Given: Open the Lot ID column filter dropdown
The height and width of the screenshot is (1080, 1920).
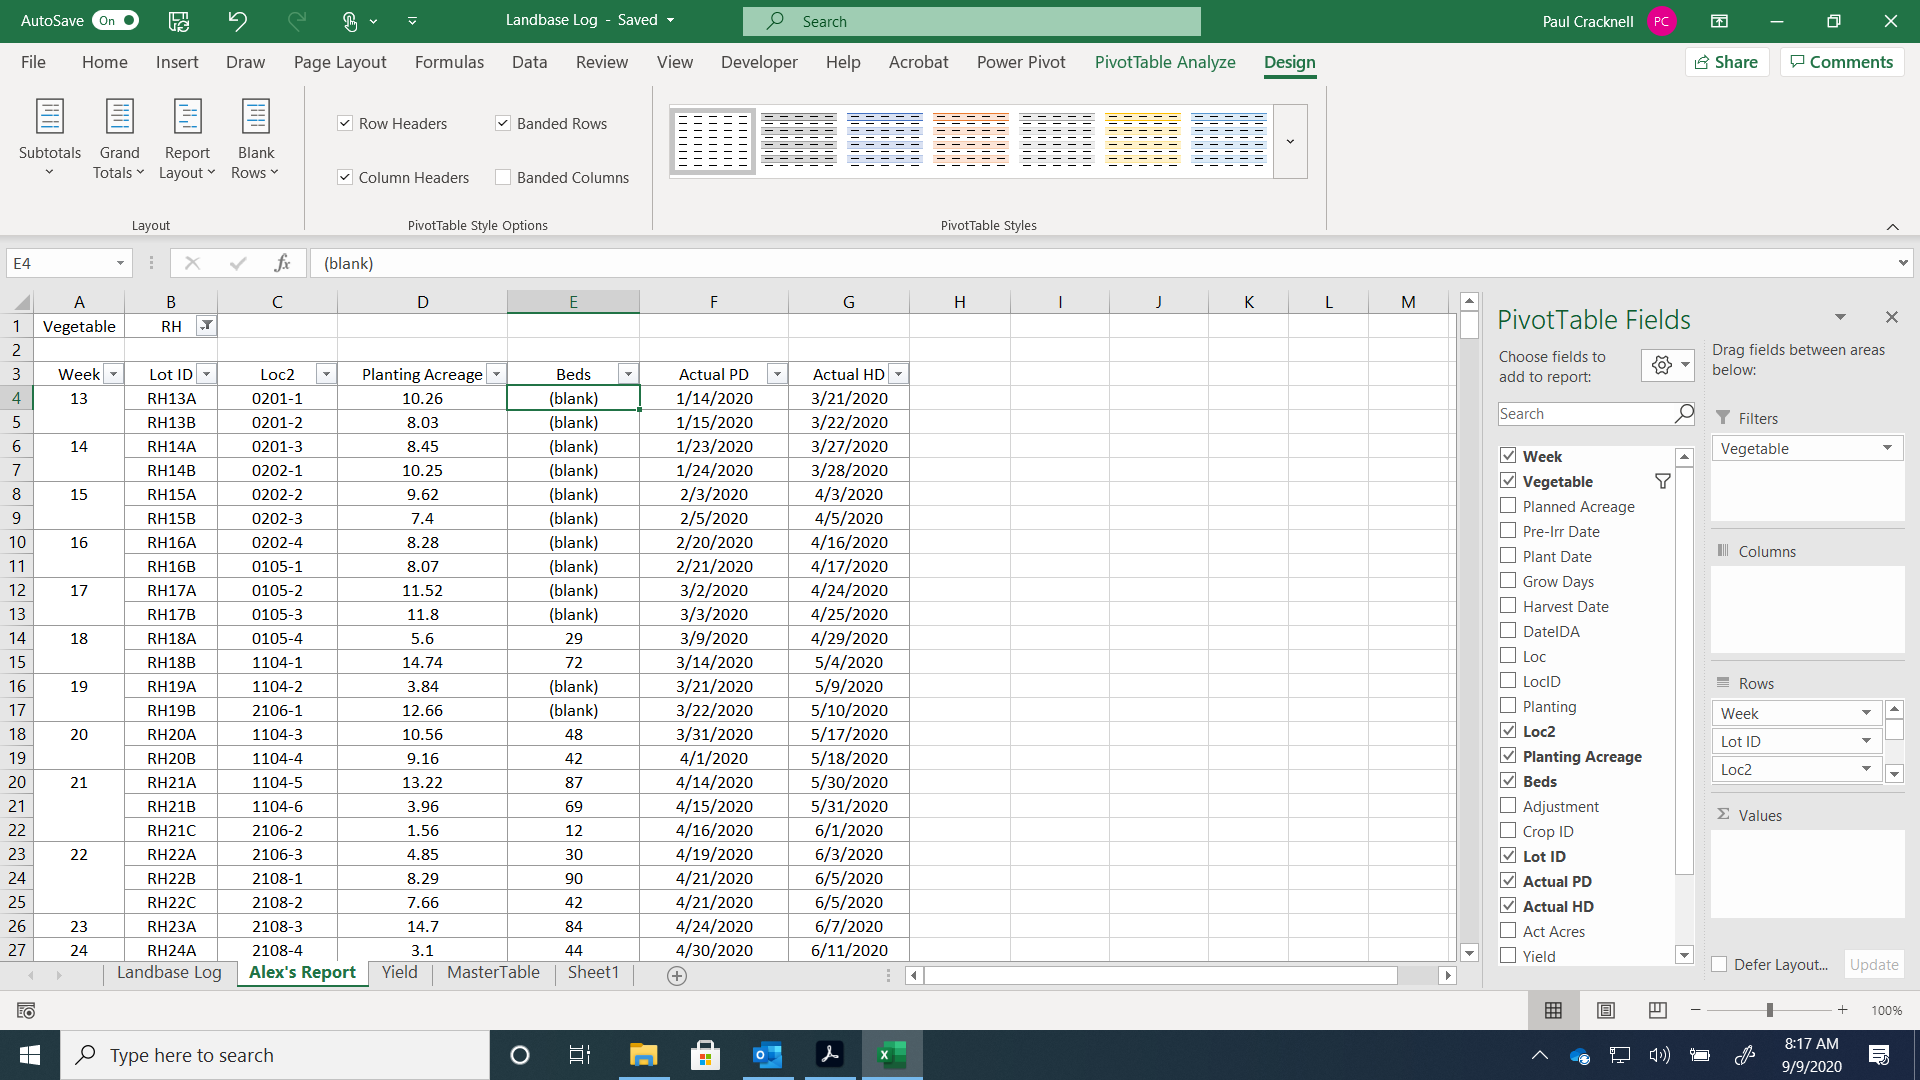Looking at the screenshot, I should point(206,374).
